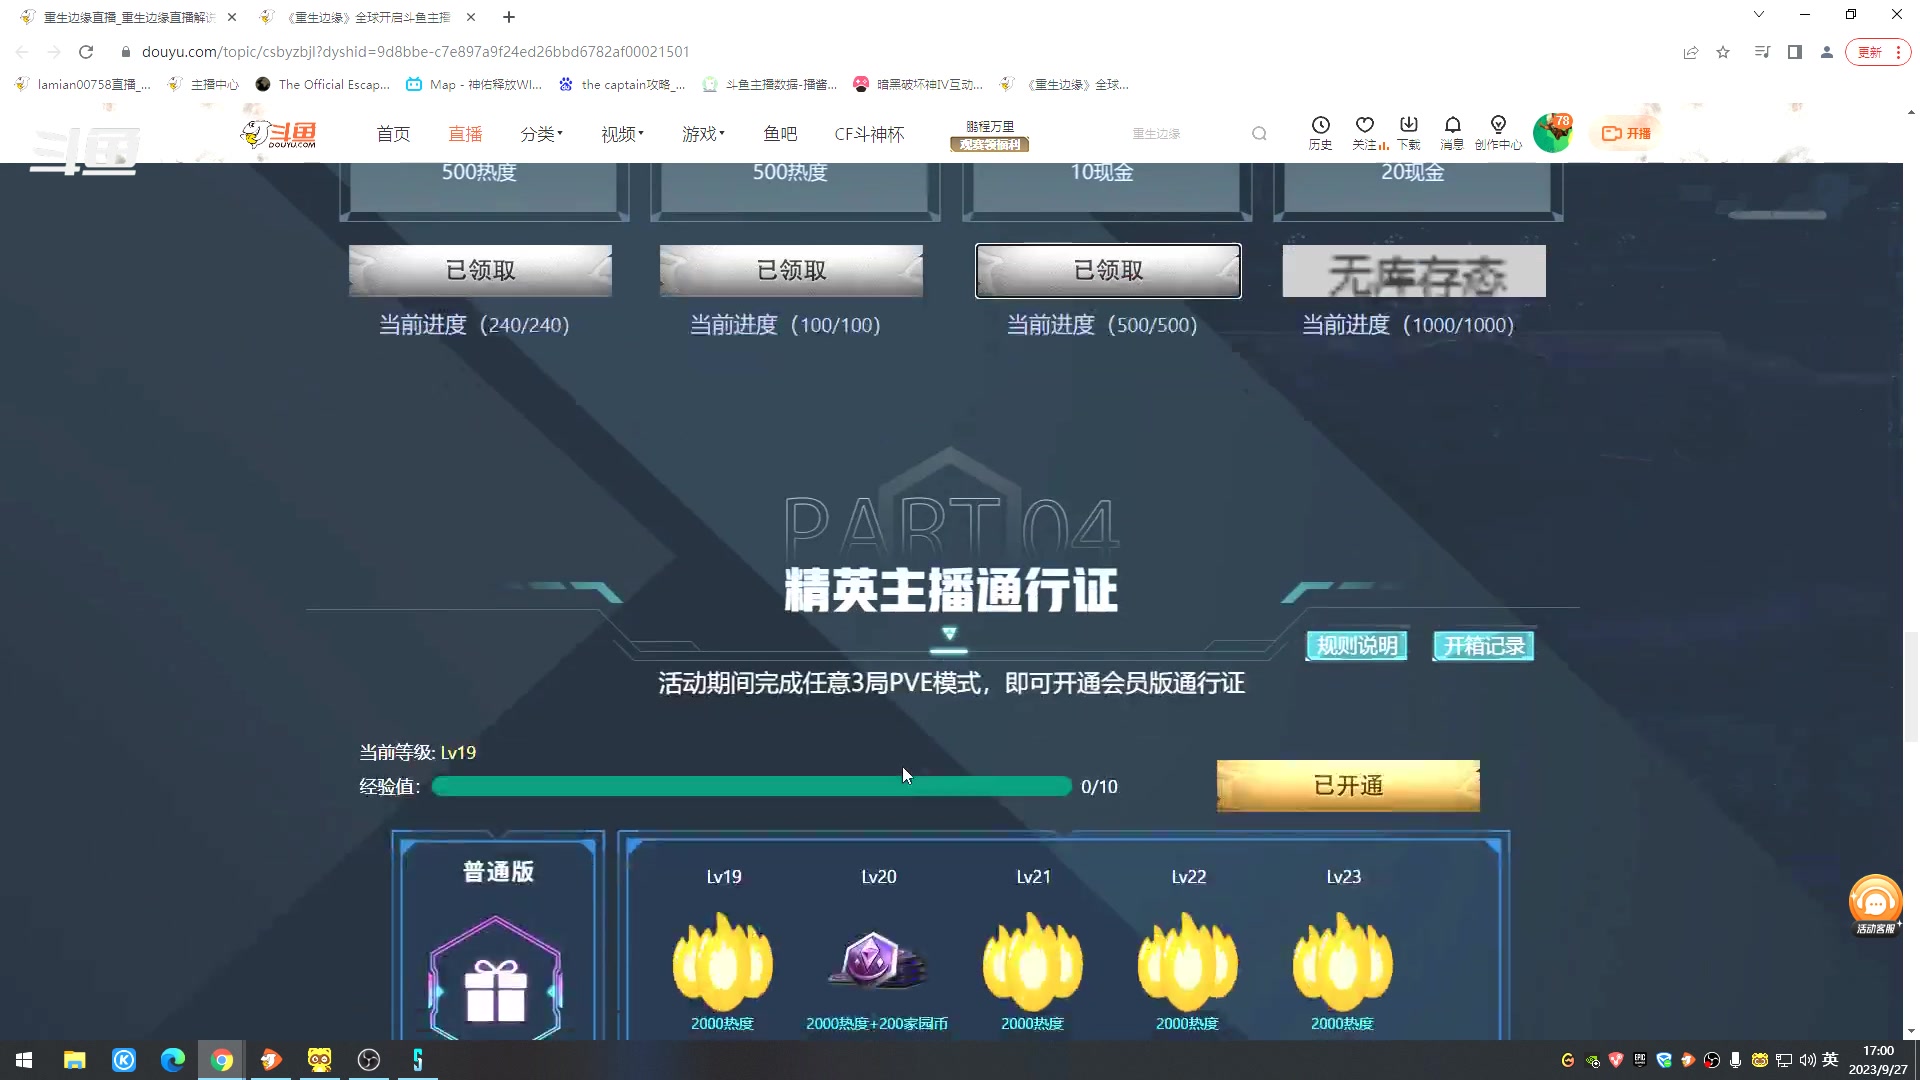Open CF斗神杯 in navigation
Screen dimensions: 1920x1080
869,134
